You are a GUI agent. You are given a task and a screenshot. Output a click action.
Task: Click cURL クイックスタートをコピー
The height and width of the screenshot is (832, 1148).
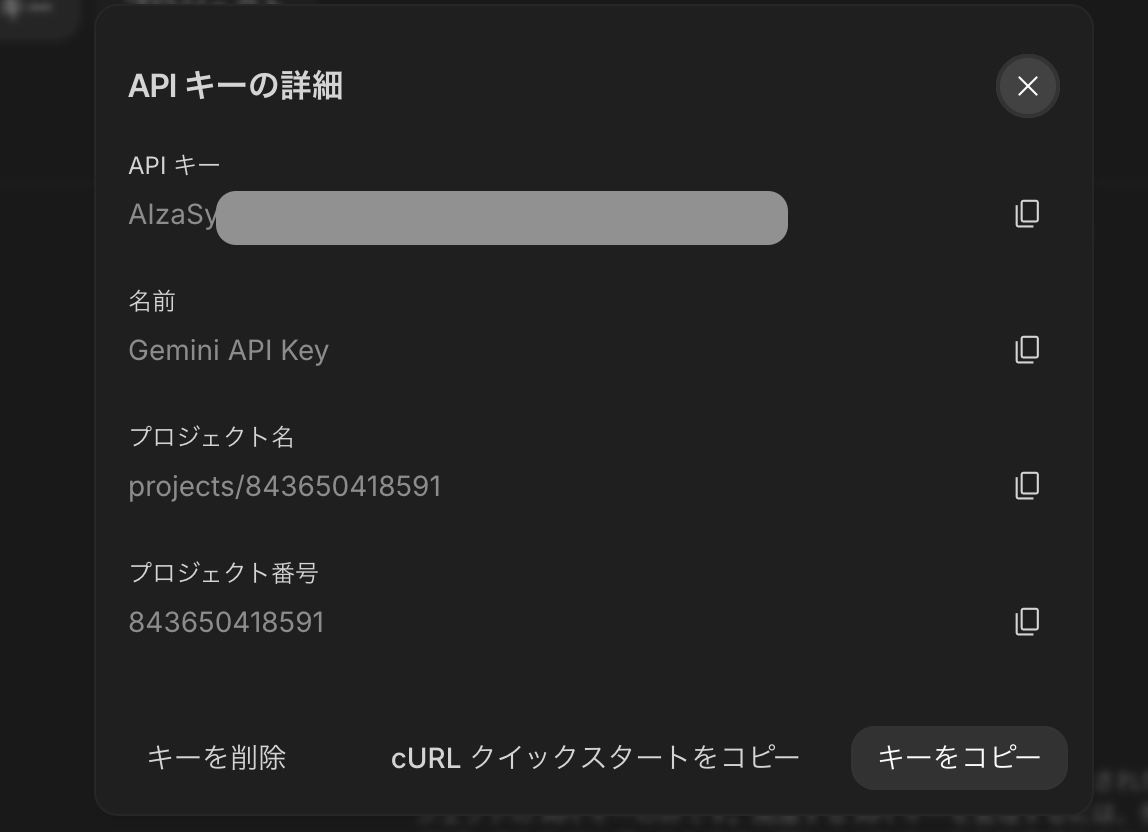pyautogui.click(x=595, y=758)
